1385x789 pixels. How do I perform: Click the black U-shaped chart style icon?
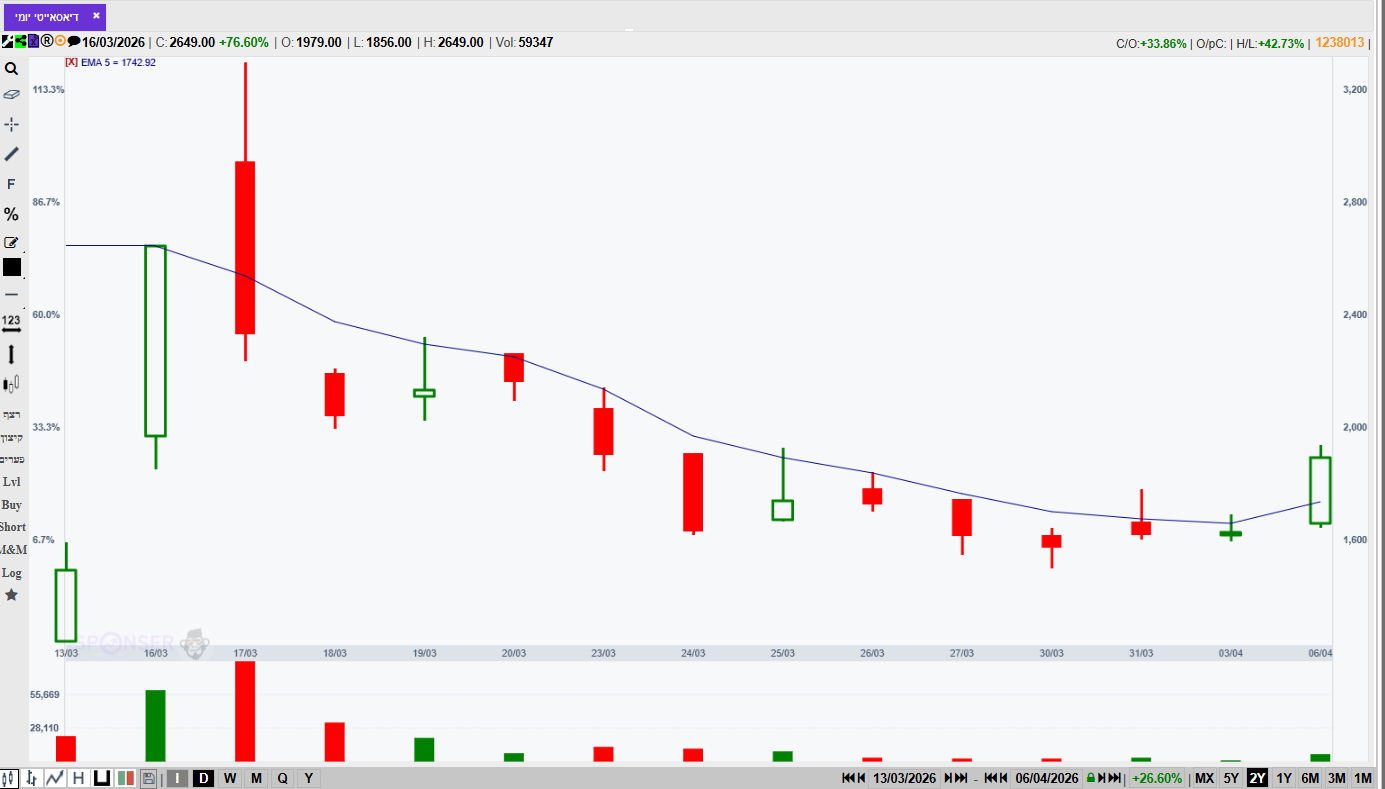click(x=101, y=778)
